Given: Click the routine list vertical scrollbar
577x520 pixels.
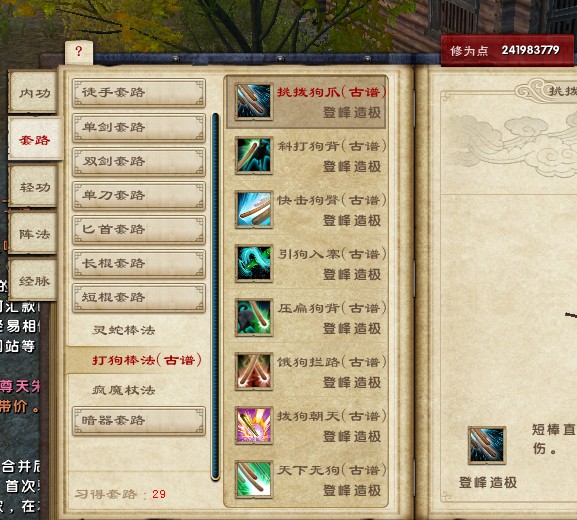Looking at the screenshot, I should point(215,297).
